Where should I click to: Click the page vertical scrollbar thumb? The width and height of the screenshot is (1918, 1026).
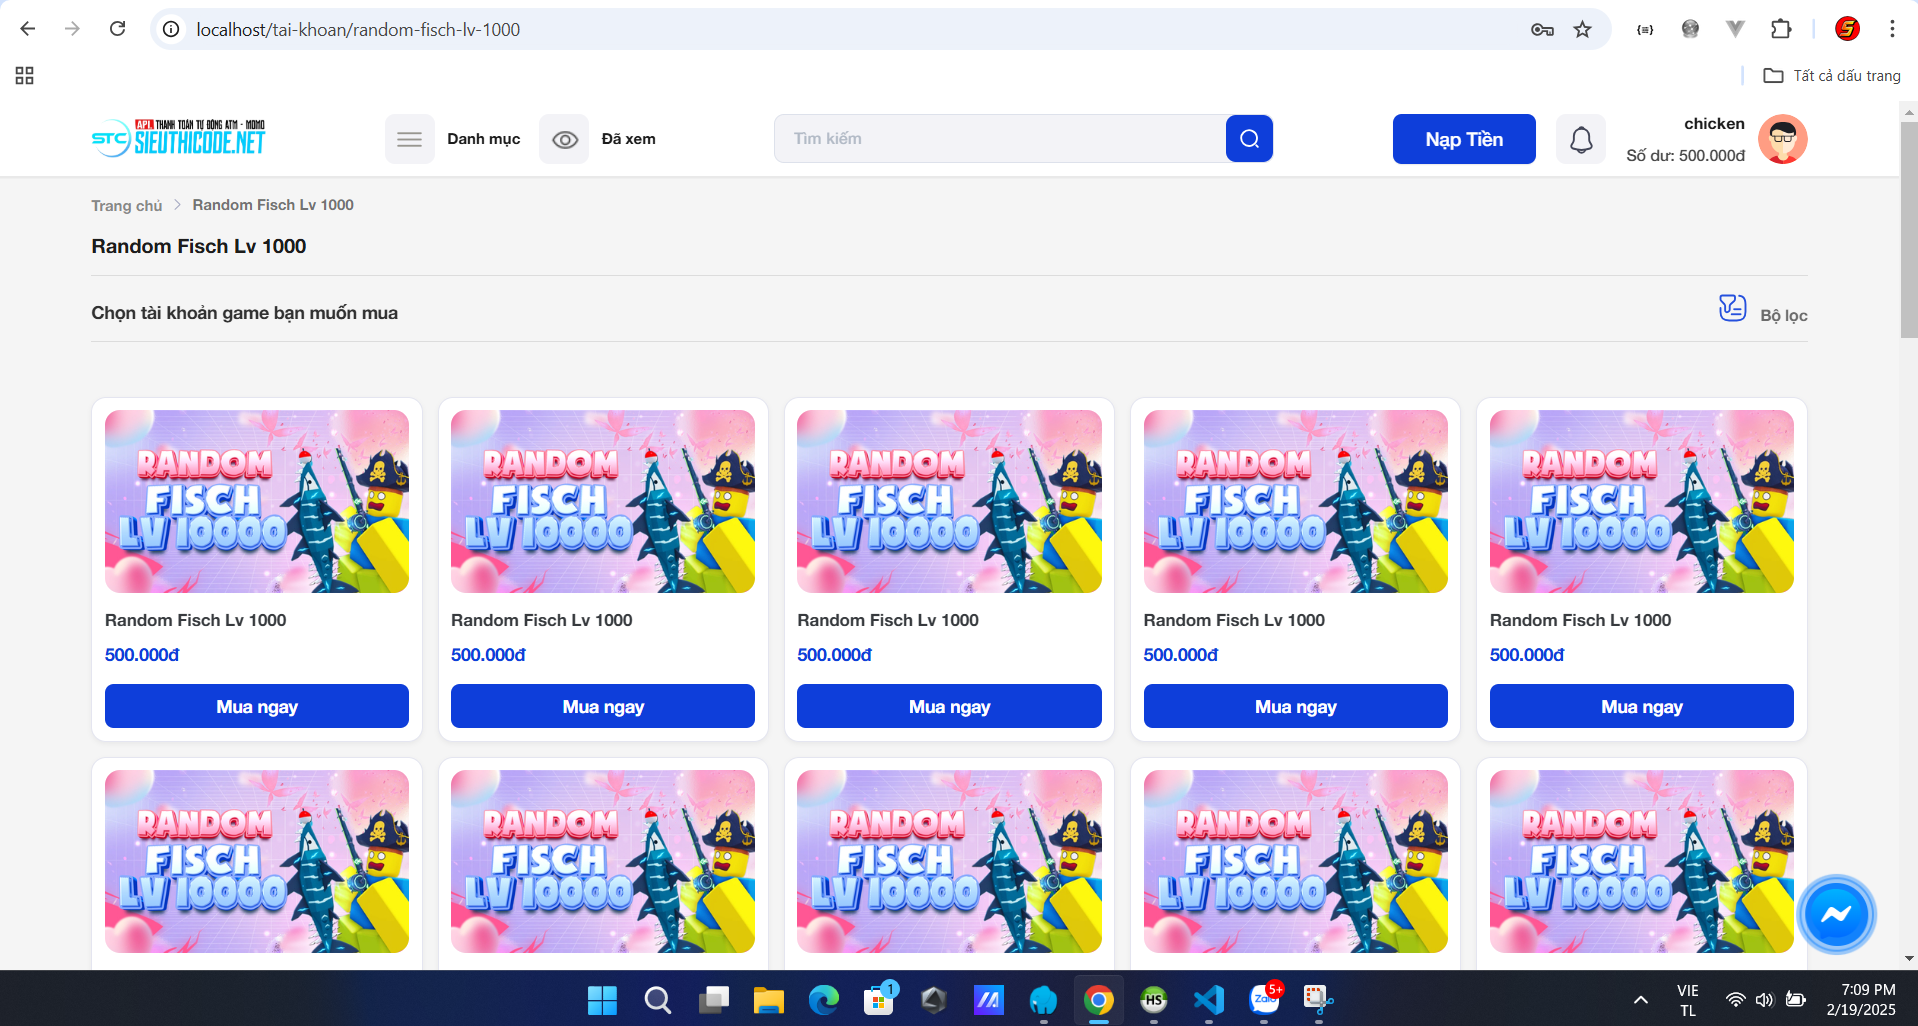pyautogui.click(x=1908, y=230)
